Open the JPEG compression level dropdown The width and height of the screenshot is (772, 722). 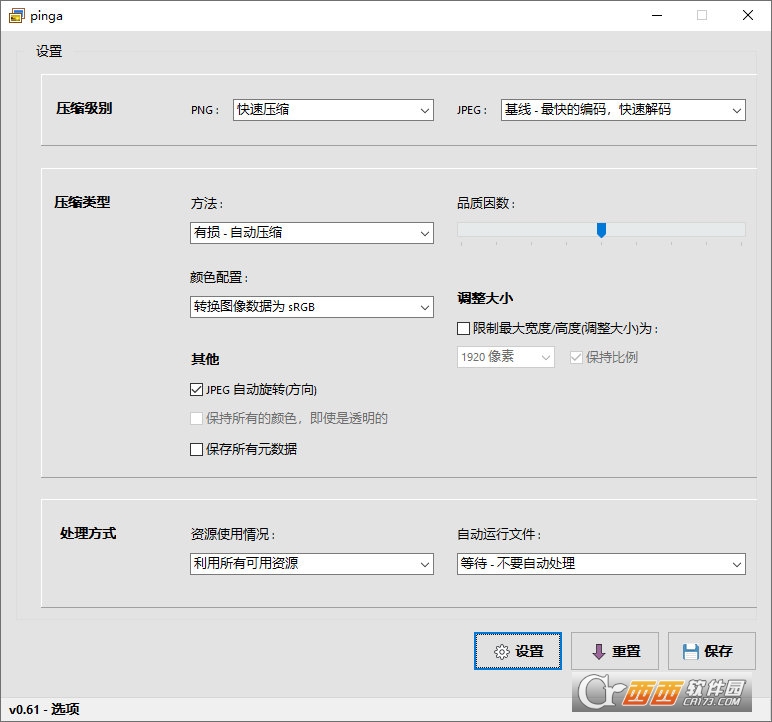point(623,110)
